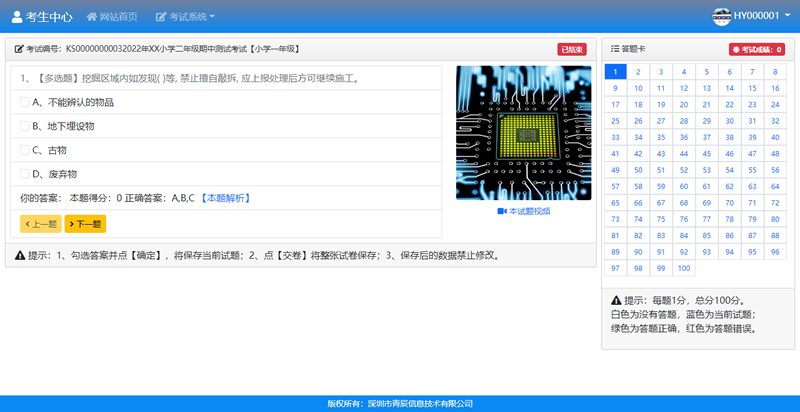This screenshot has width=800, height=412.
Task: Click the video camera icon for 本试题视频
Action: point(501,211)
